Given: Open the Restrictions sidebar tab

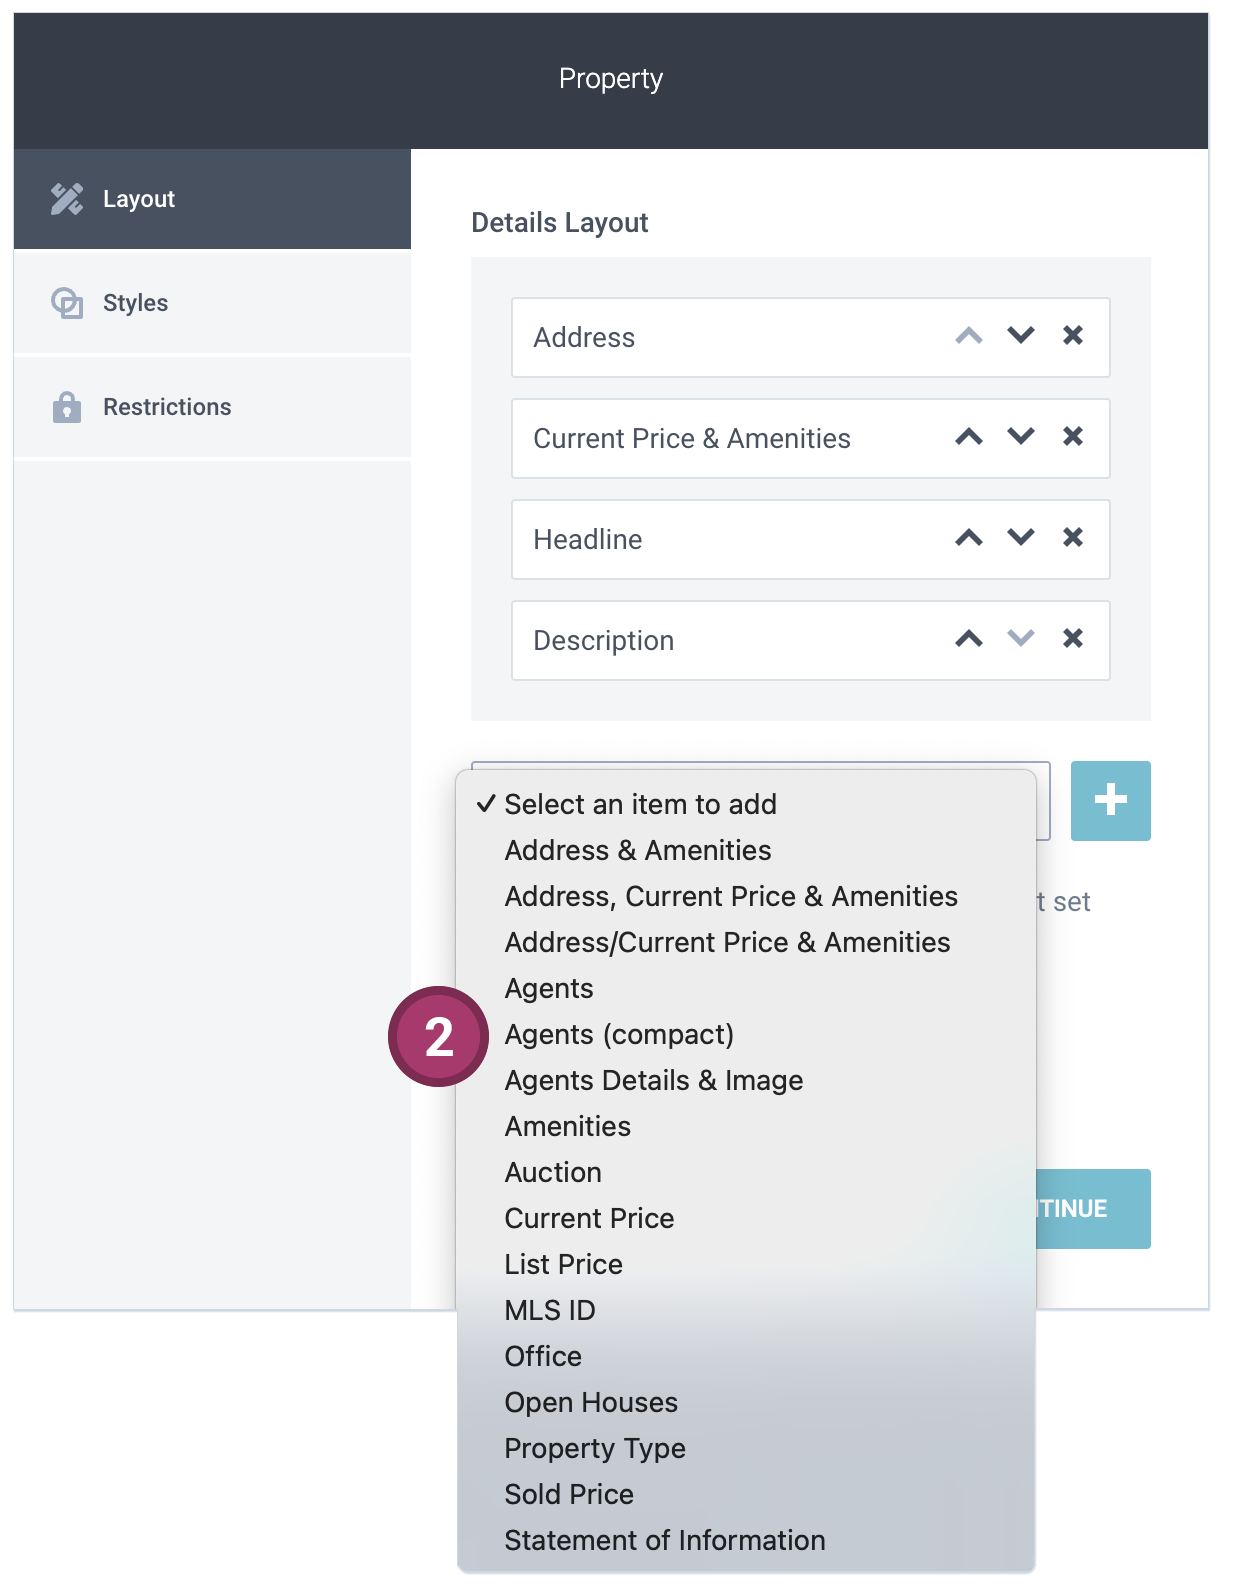Looking at the screenshot, I should click(x=212, y=407).
